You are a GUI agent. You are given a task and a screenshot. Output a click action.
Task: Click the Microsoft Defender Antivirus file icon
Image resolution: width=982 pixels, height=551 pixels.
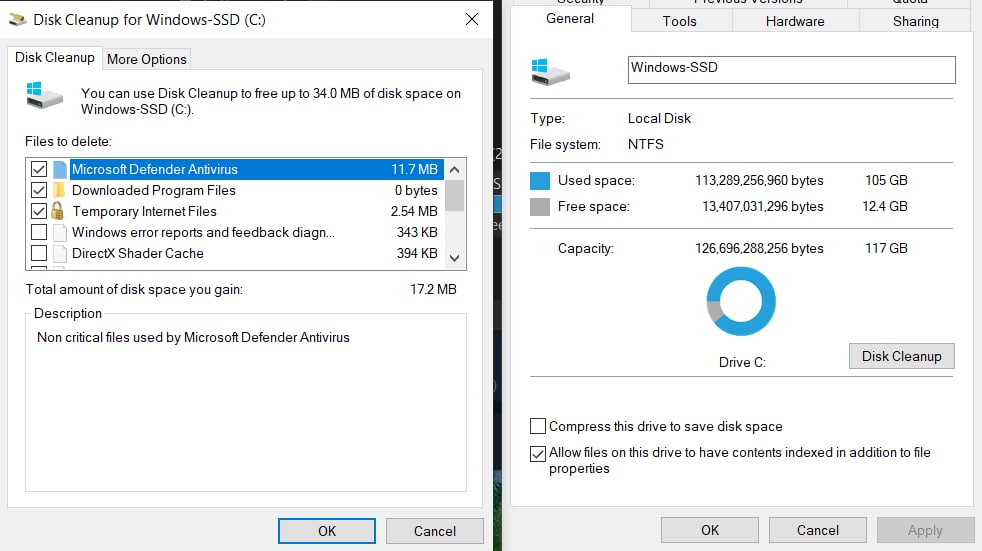(60, 169)
